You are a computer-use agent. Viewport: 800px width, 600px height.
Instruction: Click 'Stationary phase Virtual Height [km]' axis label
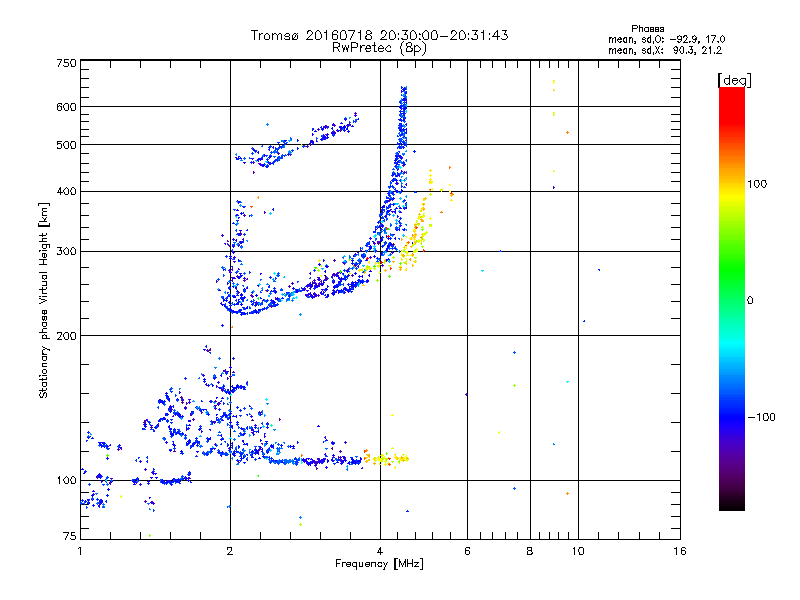(44, 300)
